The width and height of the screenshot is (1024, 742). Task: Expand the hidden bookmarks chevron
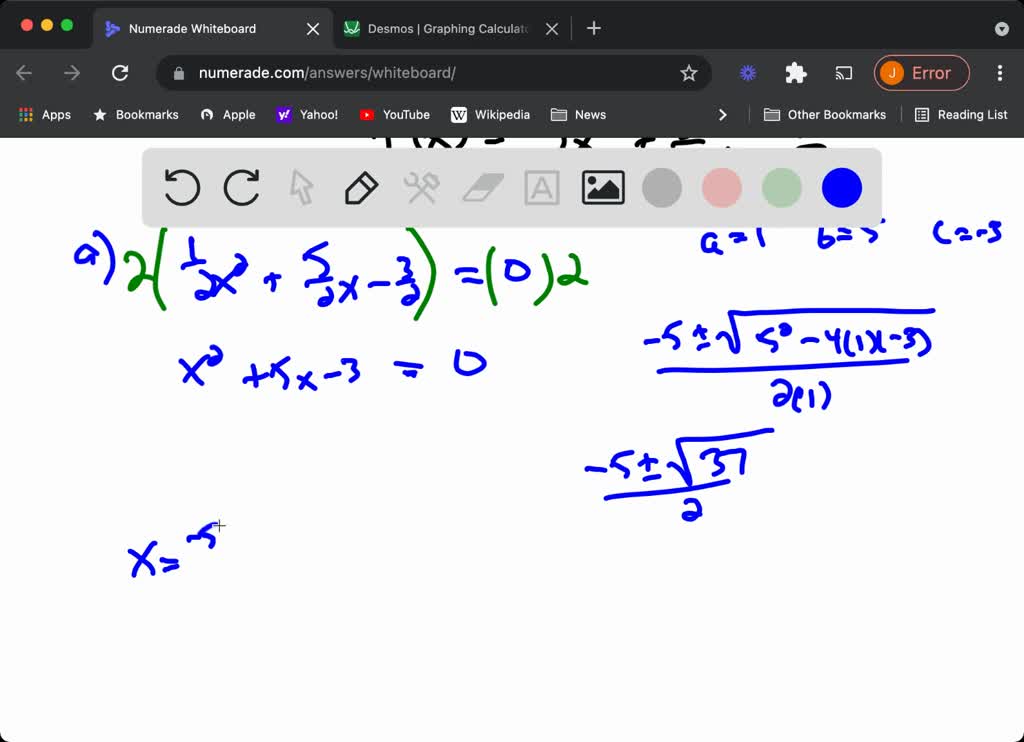point(723,114)
